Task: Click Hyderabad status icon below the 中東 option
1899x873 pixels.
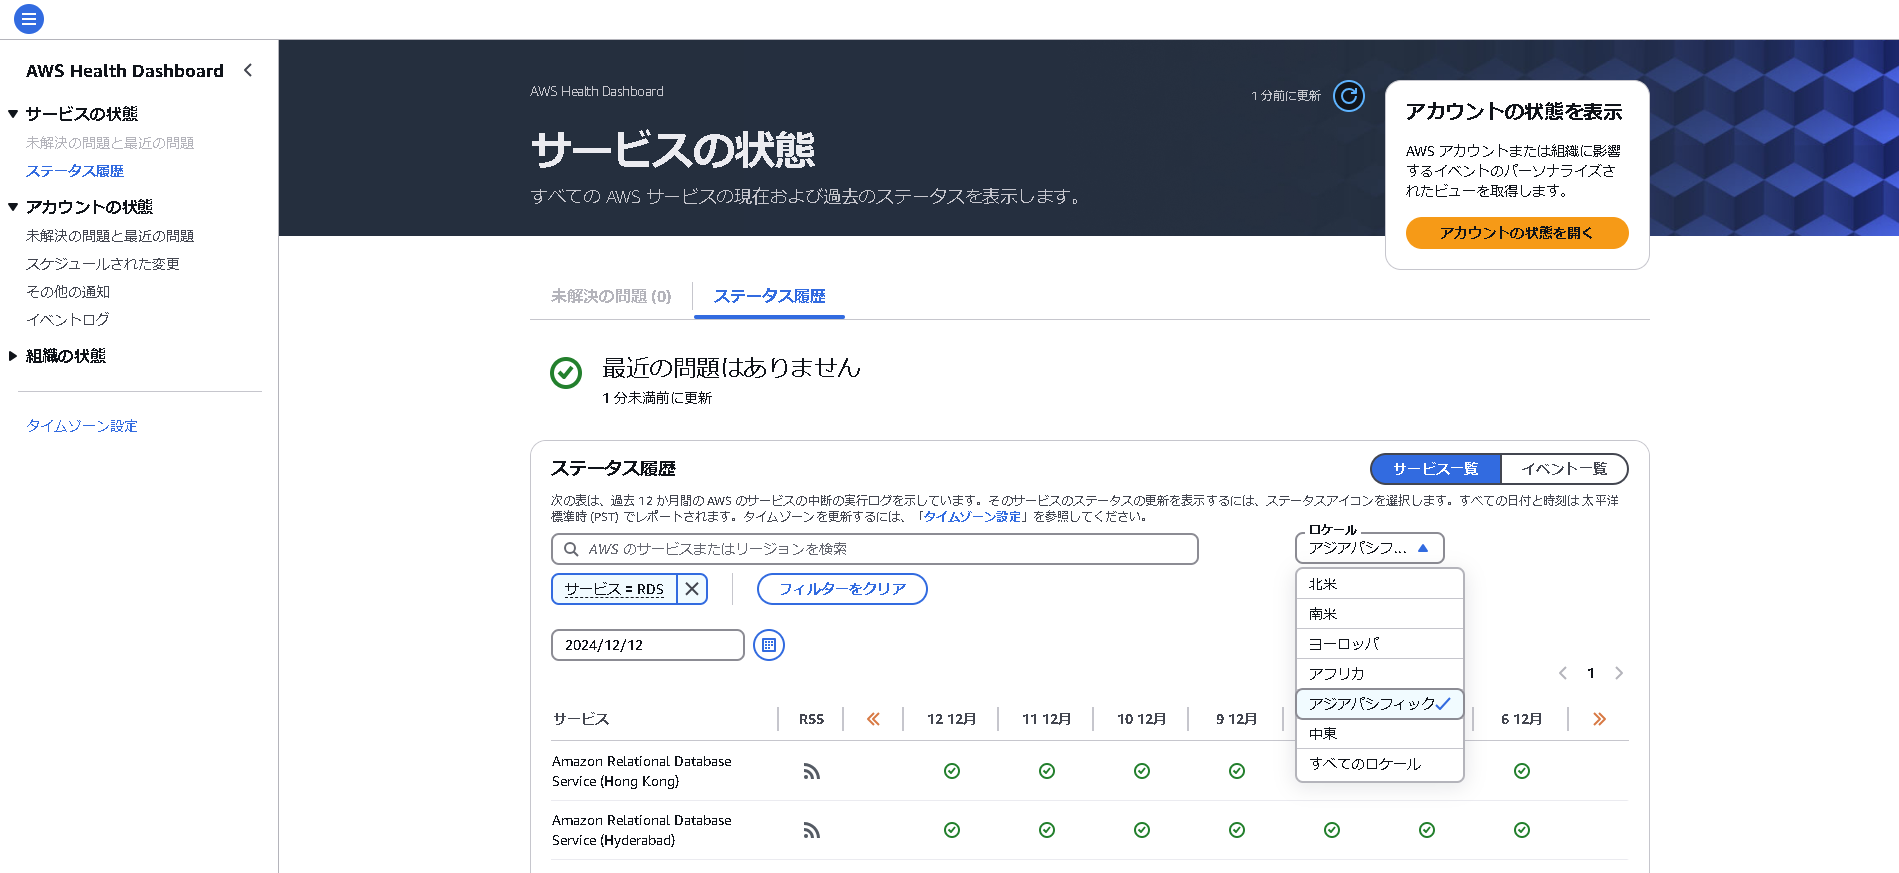Action: [1332, 830]
